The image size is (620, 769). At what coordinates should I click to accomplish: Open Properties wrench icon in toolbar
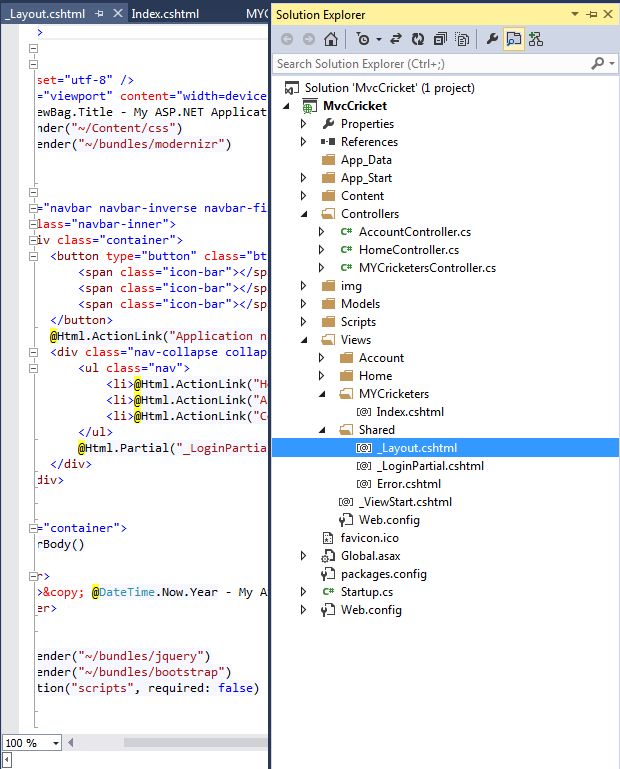[x=492, y=39]
